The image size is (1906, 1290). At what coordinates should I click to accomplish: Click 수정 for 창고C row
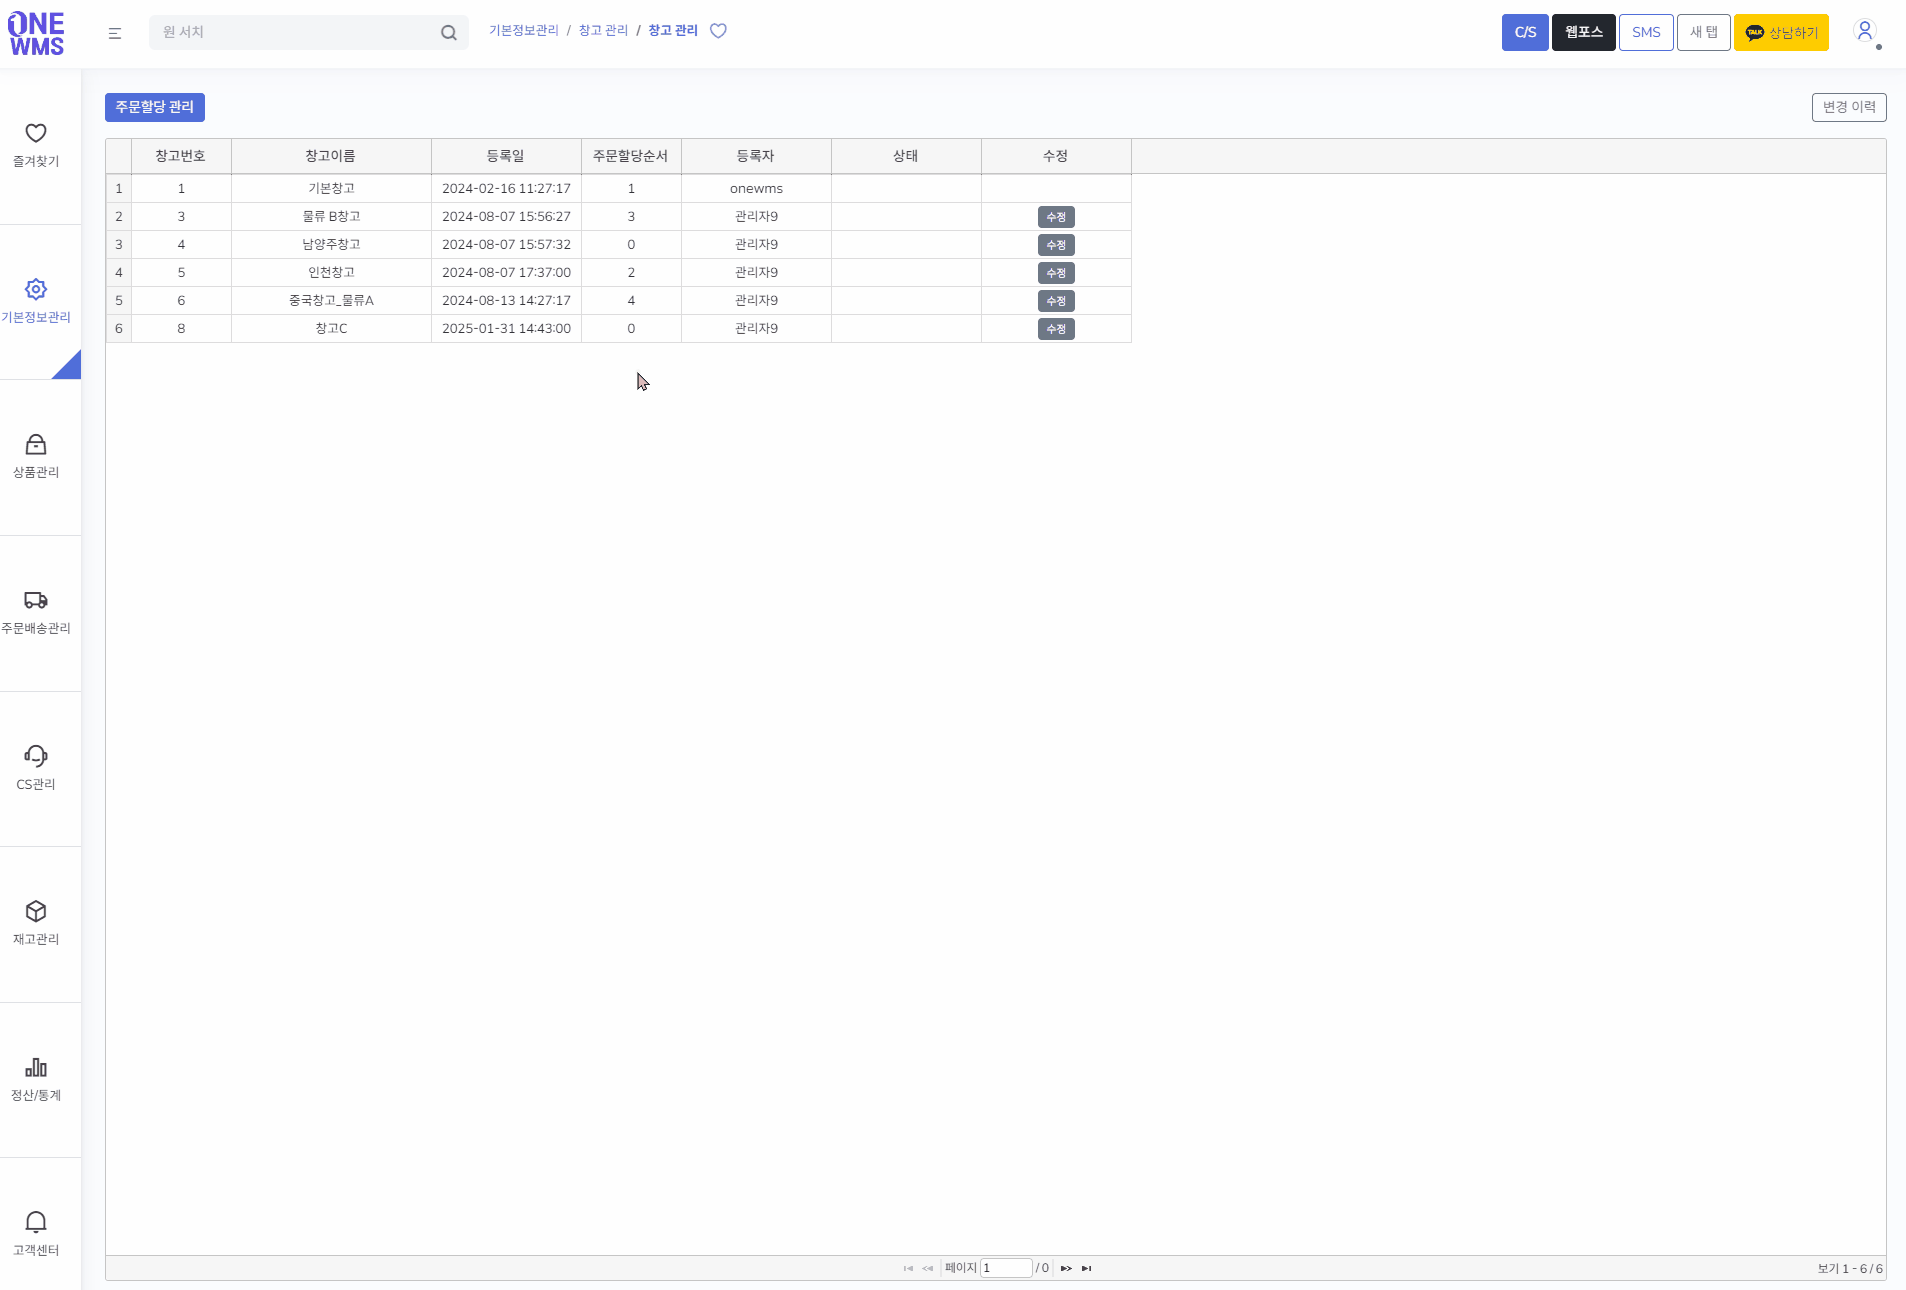1056,329
